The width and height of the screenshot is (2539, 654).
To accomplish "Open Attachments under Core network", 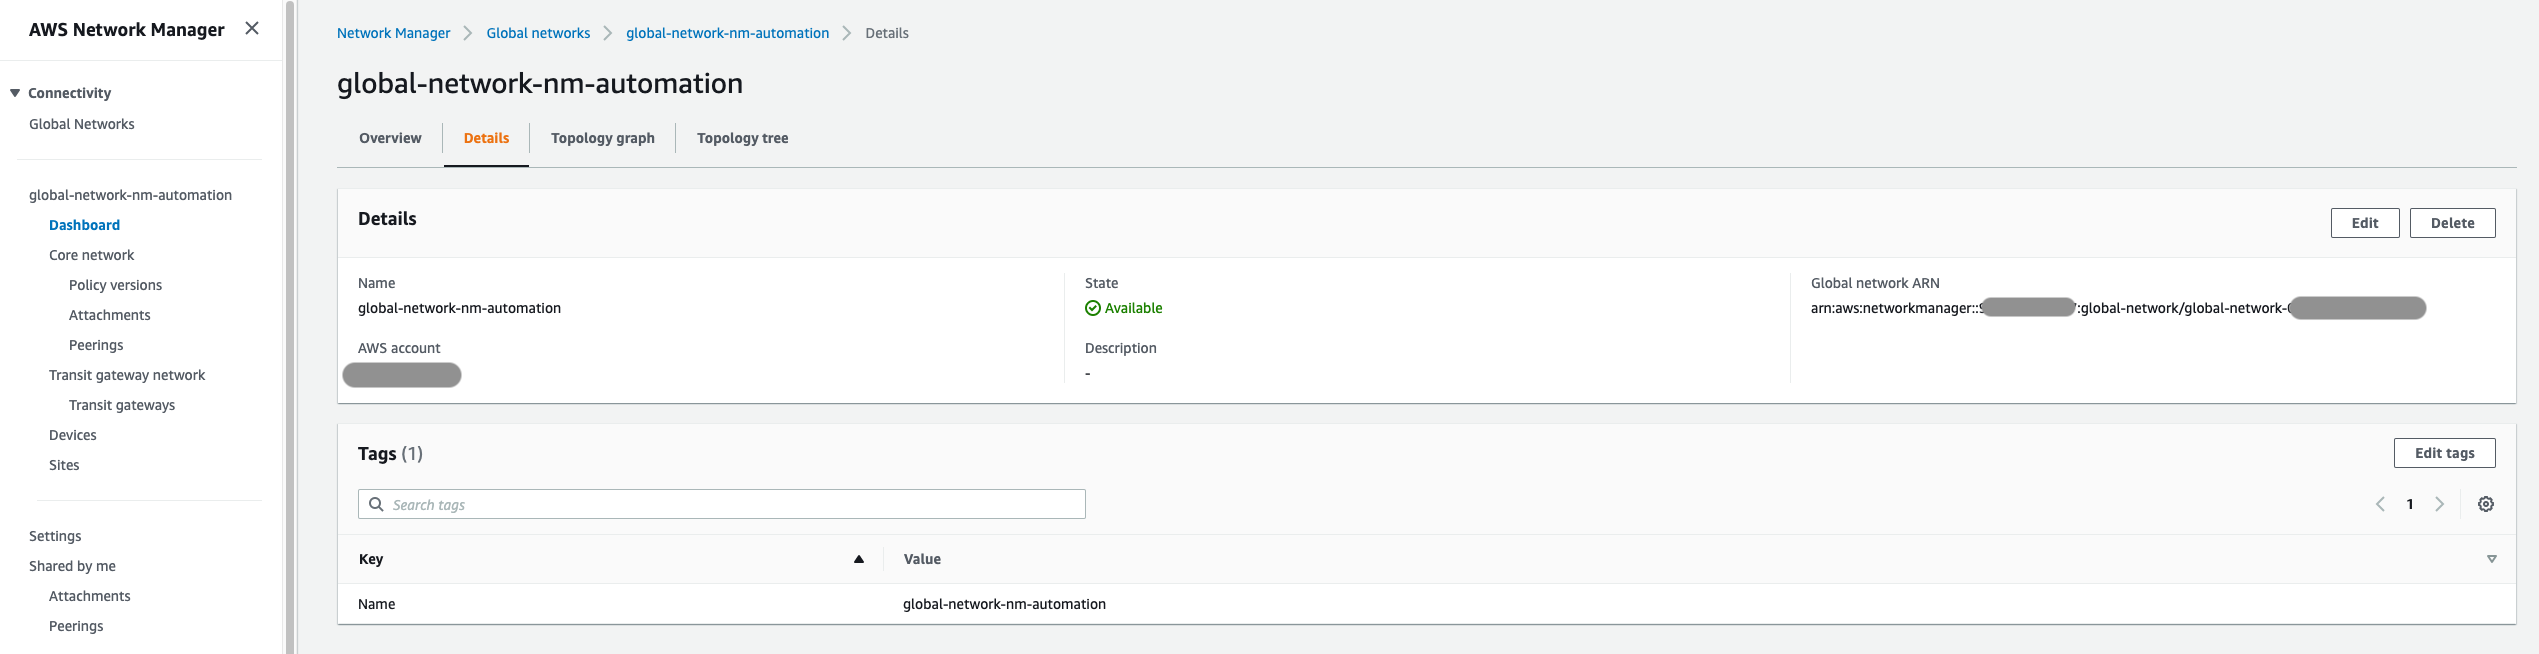I will point(109,315).
